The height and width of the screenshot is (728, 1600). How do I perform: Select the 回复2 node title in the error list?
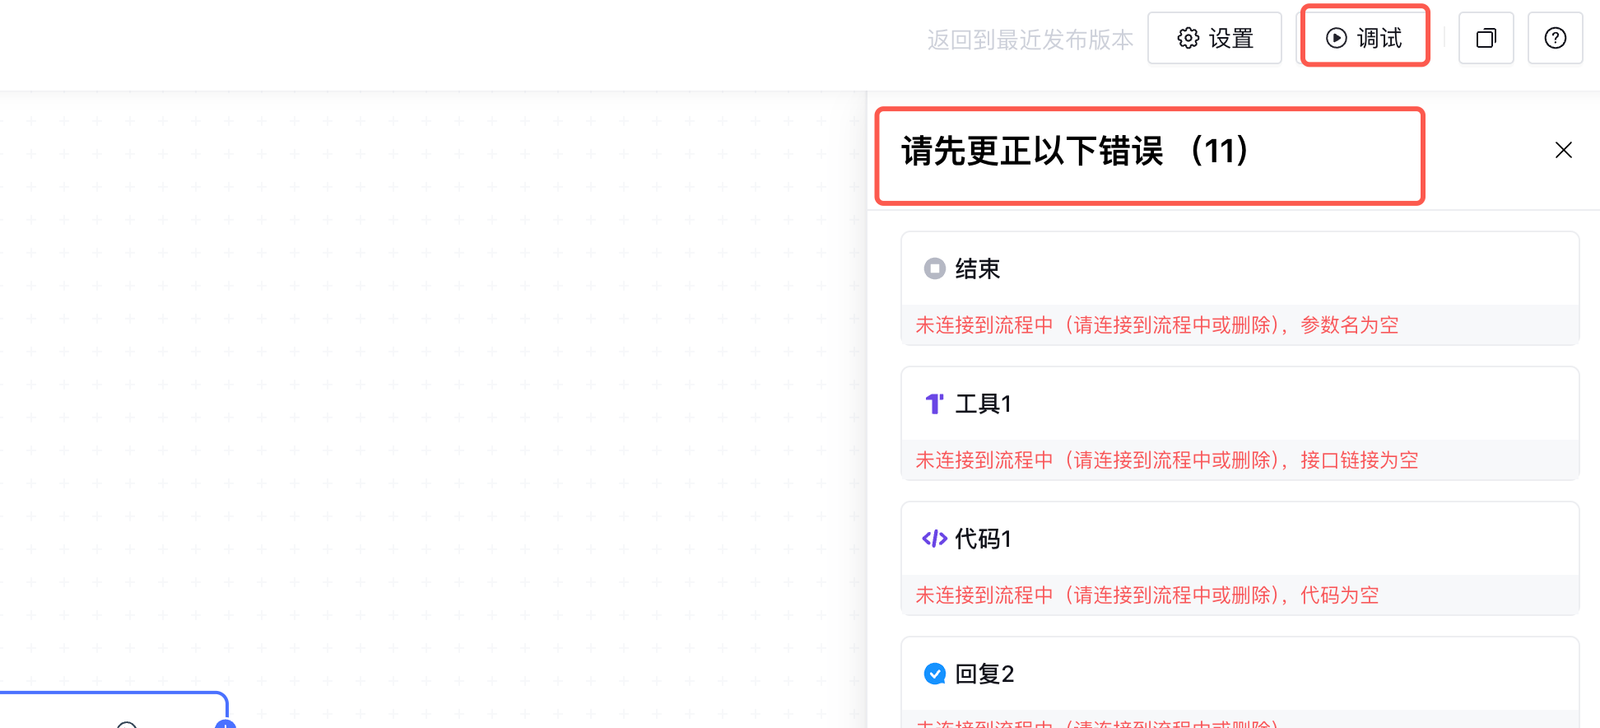pos(984,673)
